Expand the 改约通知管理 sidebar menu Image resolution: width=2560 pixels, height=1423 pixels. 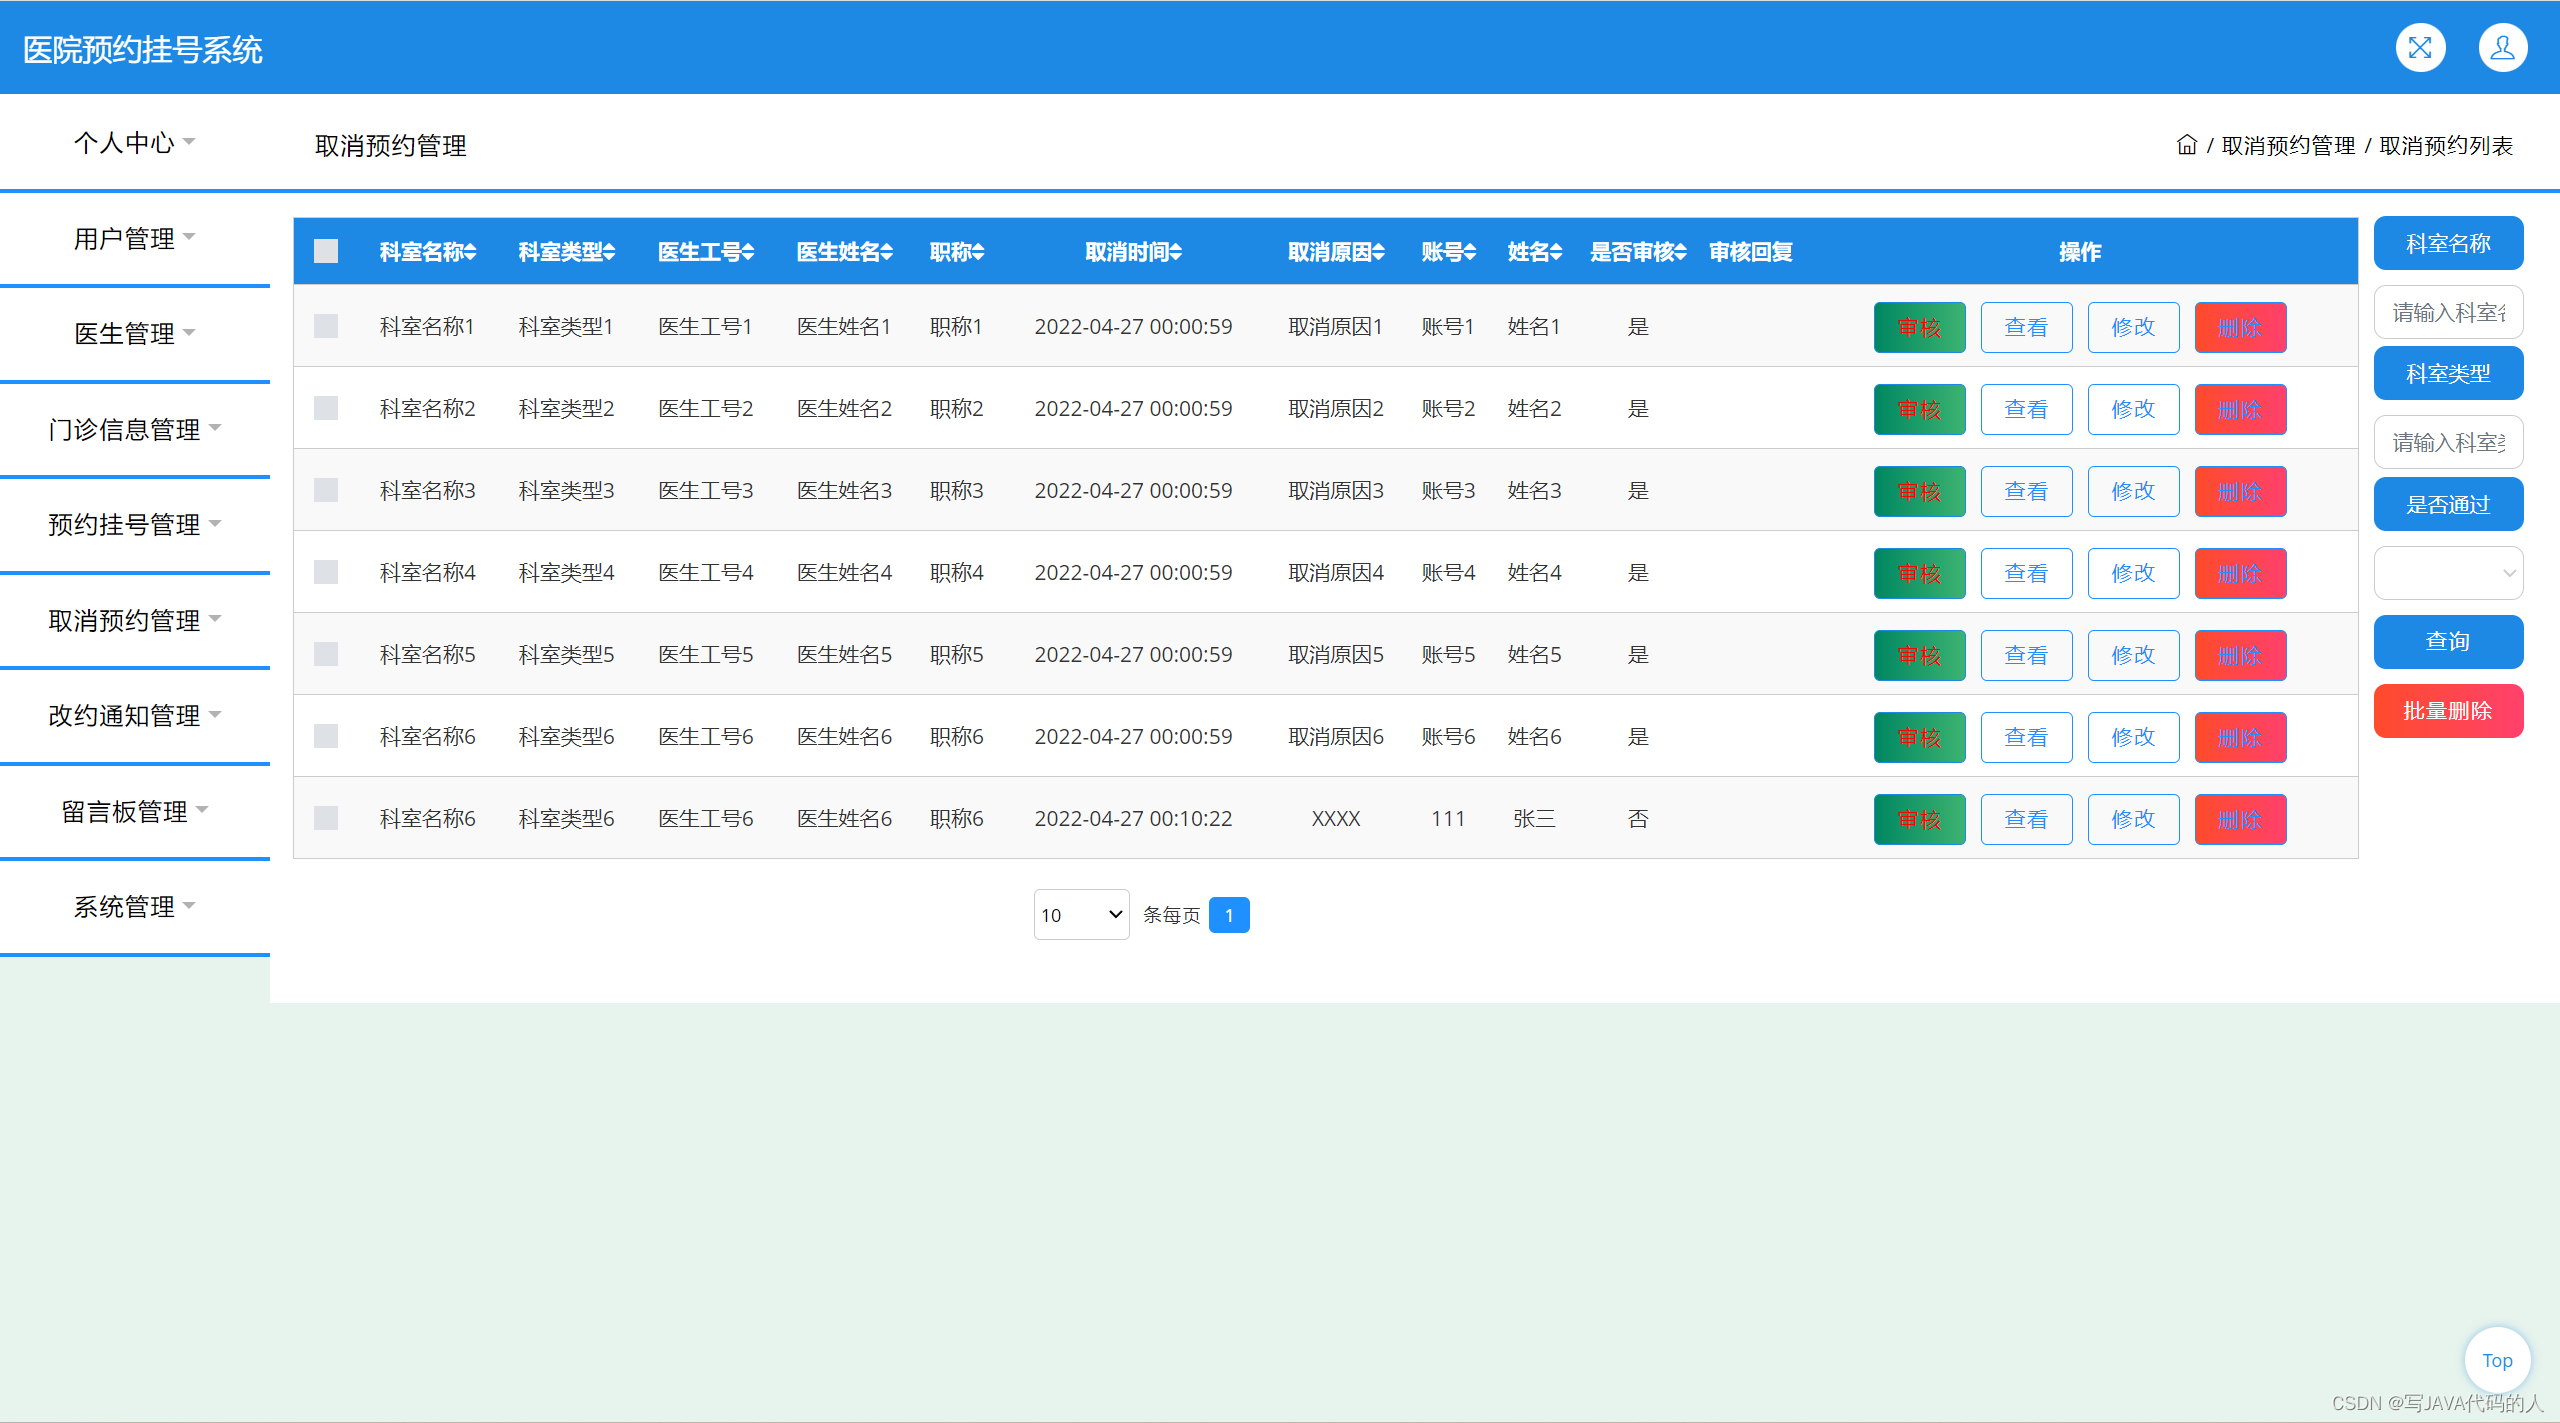click(134, 715)
